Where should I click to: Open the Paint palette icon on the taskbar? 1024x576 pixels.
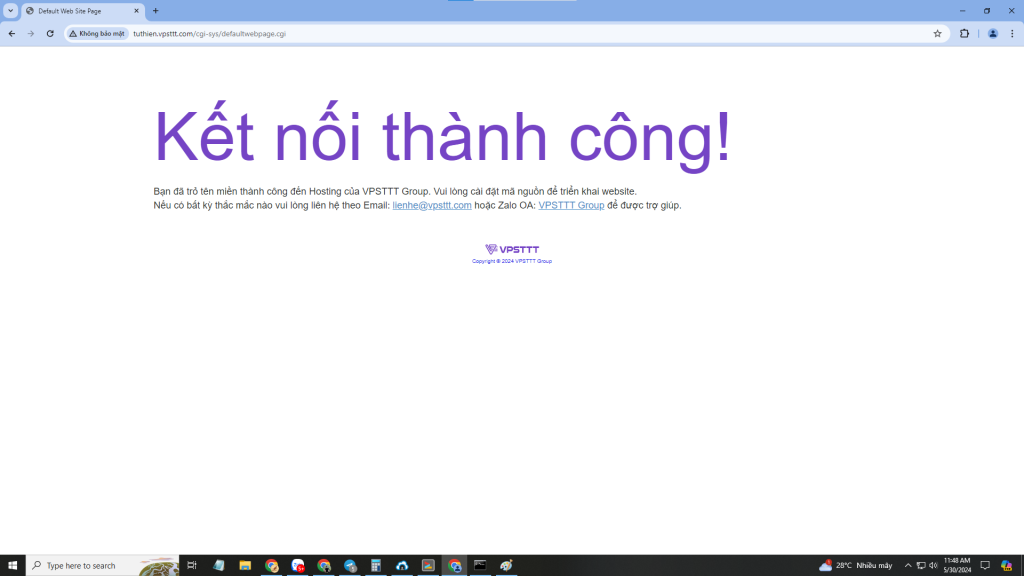point(506,566)
